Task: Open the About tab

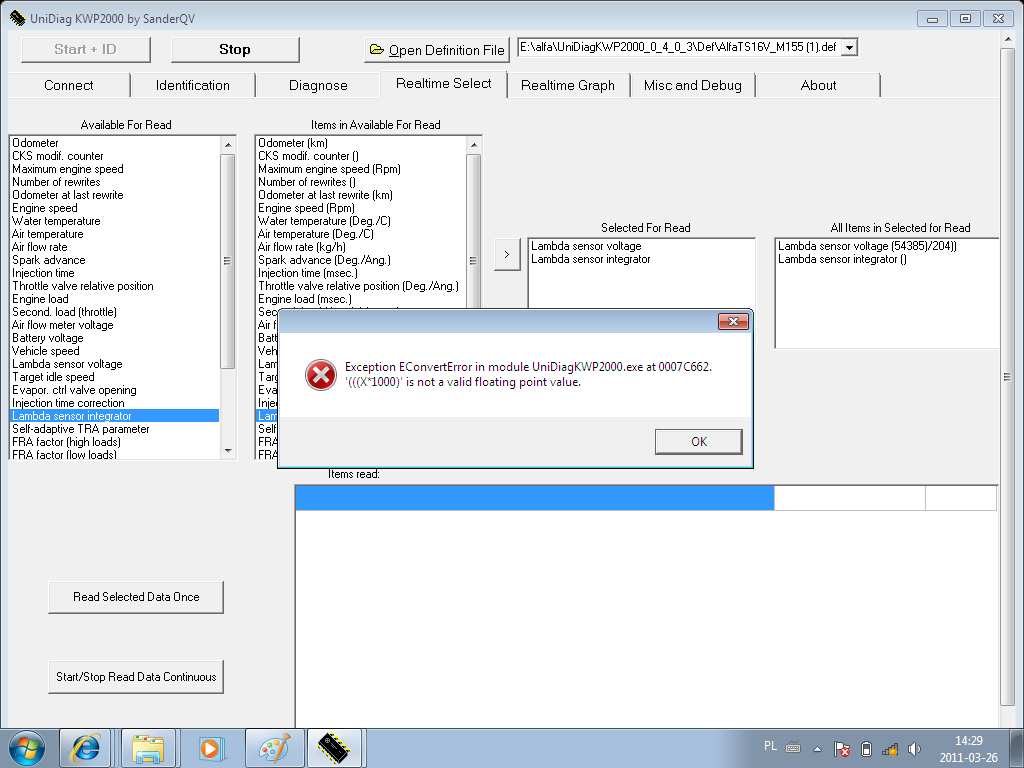Action: (818, 86)
